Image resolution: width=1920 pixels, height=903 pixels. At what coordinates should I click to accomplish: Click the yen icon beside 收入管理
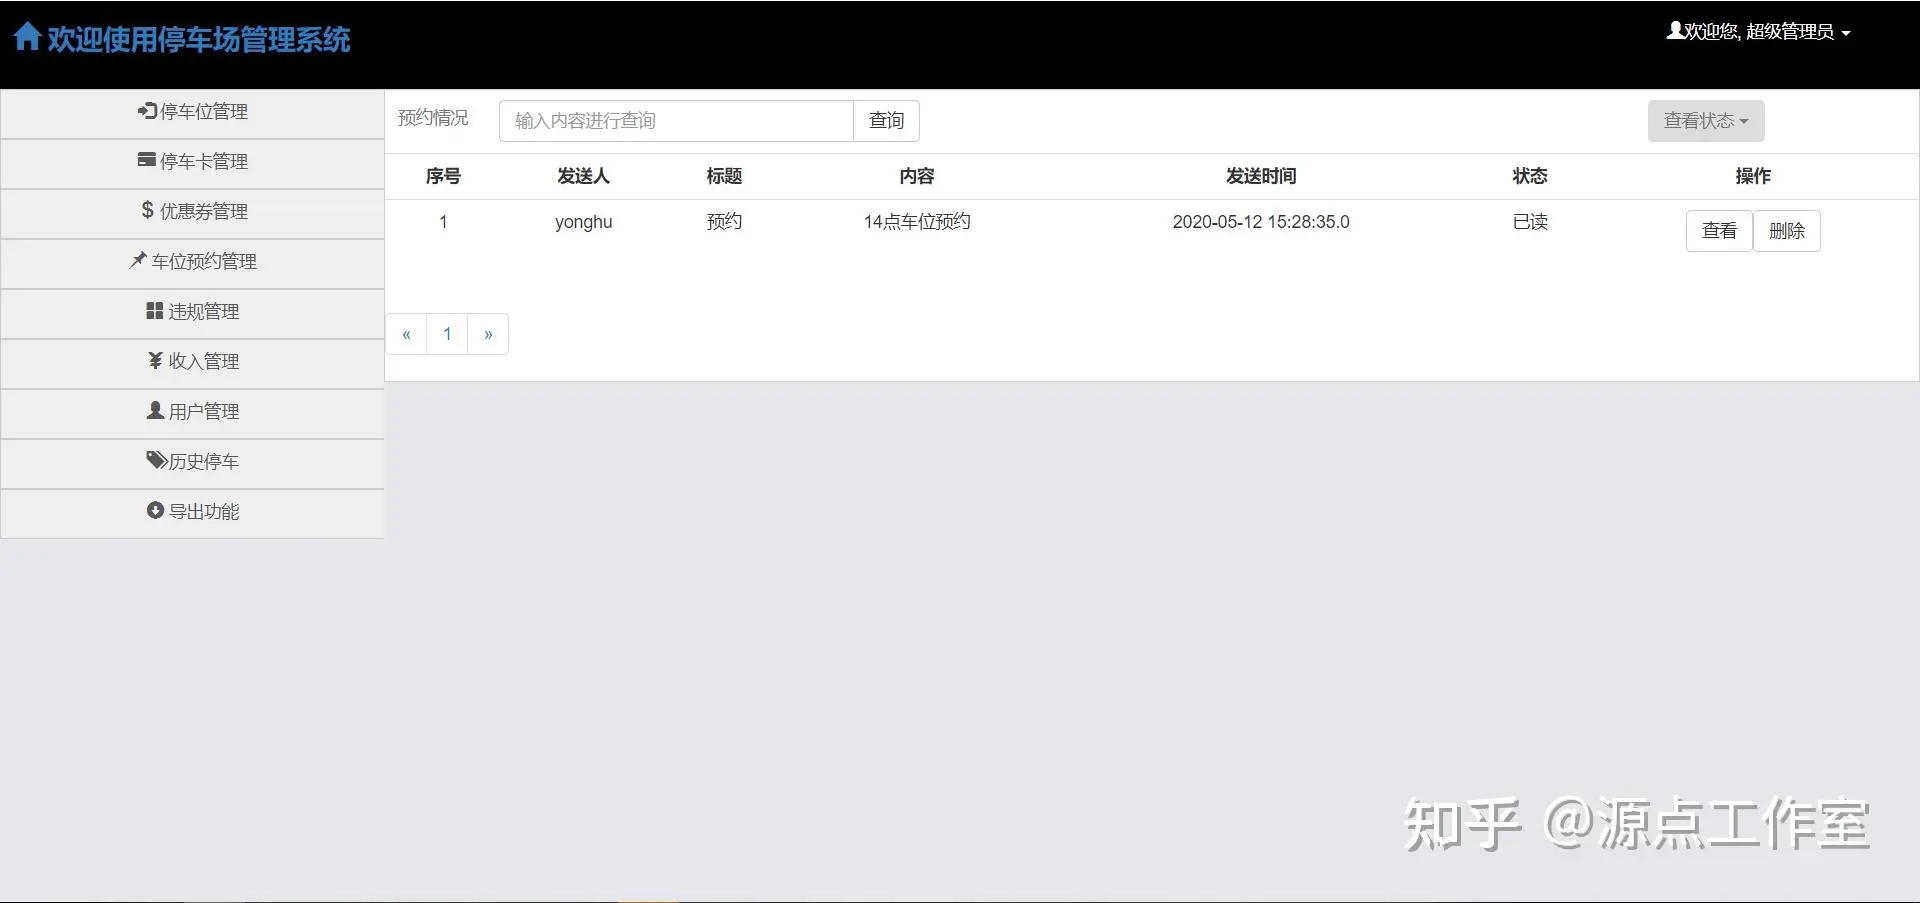[155, 360]
